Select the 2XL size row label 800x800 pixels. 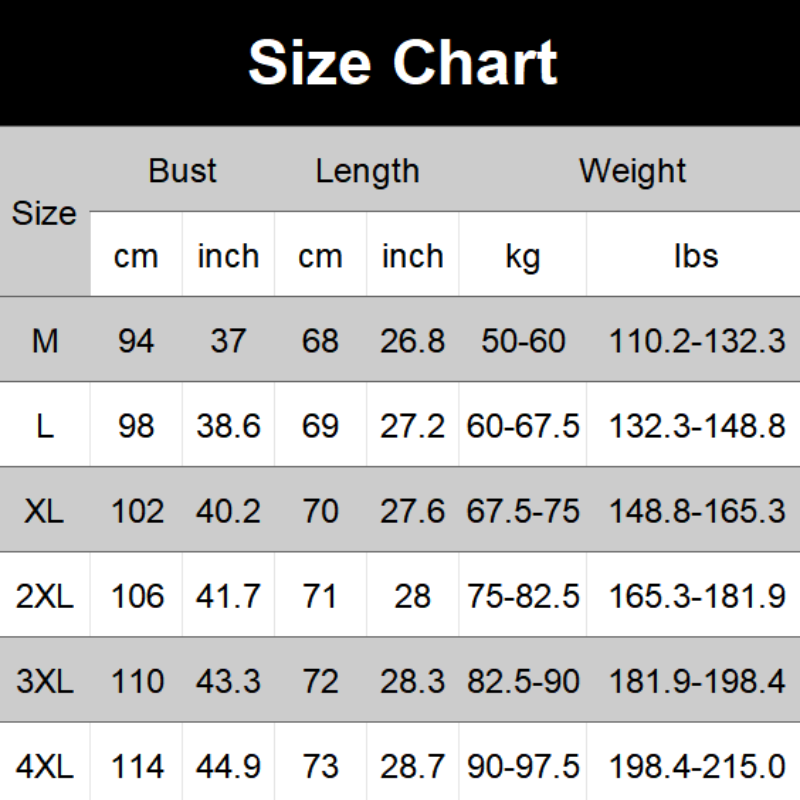(x=45, y=597)
